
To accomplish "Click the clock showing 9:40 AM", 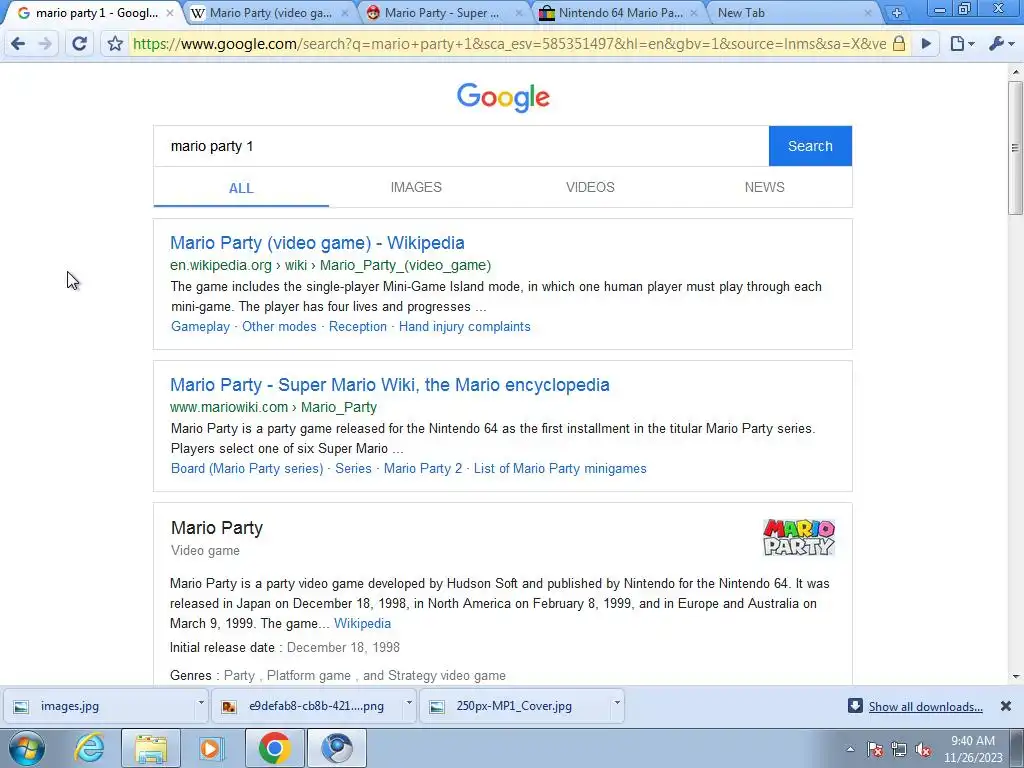I will (x=973, y=741).
